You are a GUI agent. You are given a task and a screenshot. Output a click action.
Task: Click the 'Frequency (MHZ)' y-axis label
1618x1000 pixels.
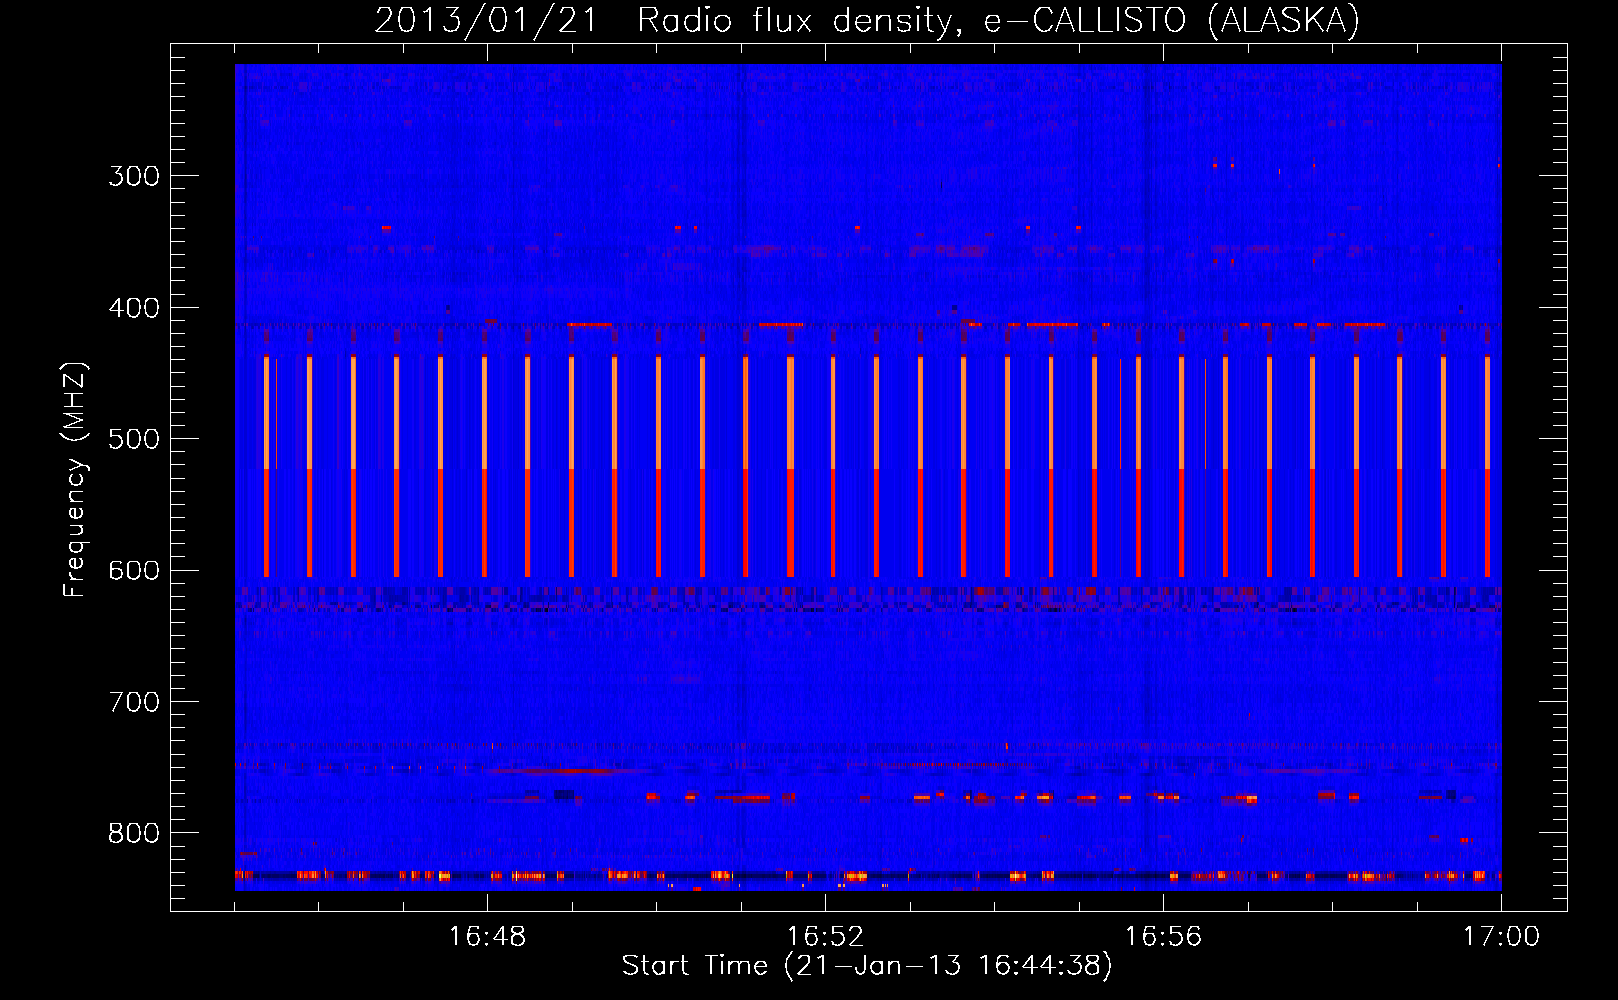(75, 480)
